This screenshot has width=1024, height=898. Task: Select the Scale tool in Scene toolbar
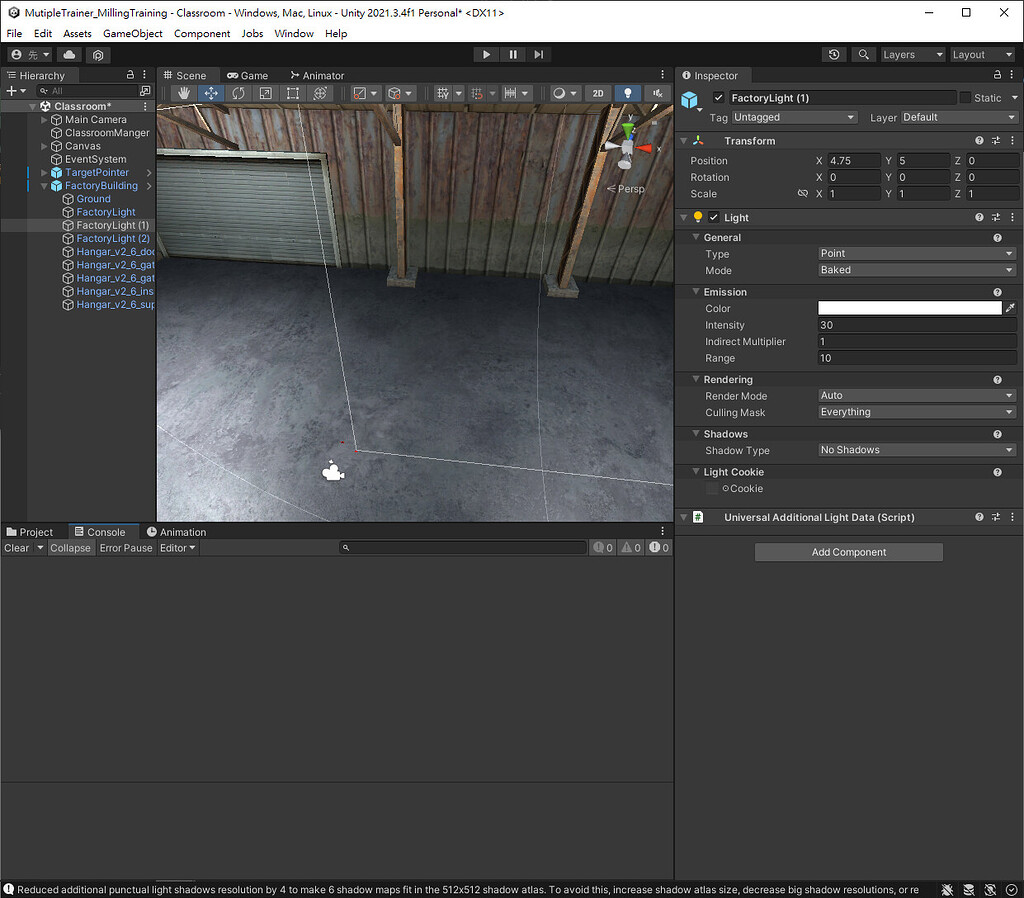[265, 93]
